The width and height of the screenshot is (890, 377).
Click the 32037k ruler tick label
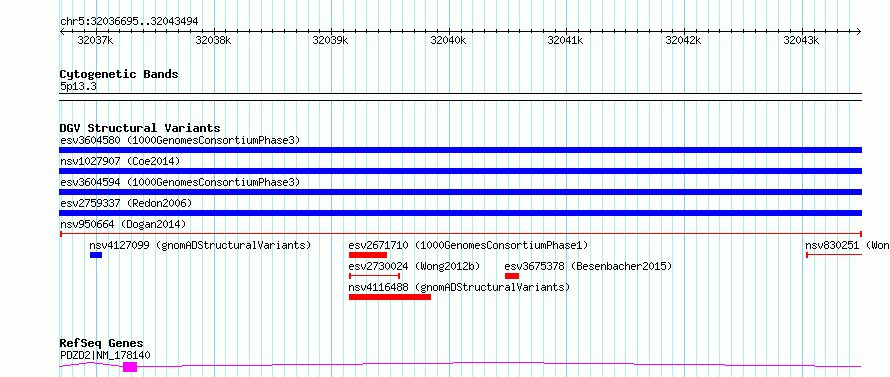(95, 40)
